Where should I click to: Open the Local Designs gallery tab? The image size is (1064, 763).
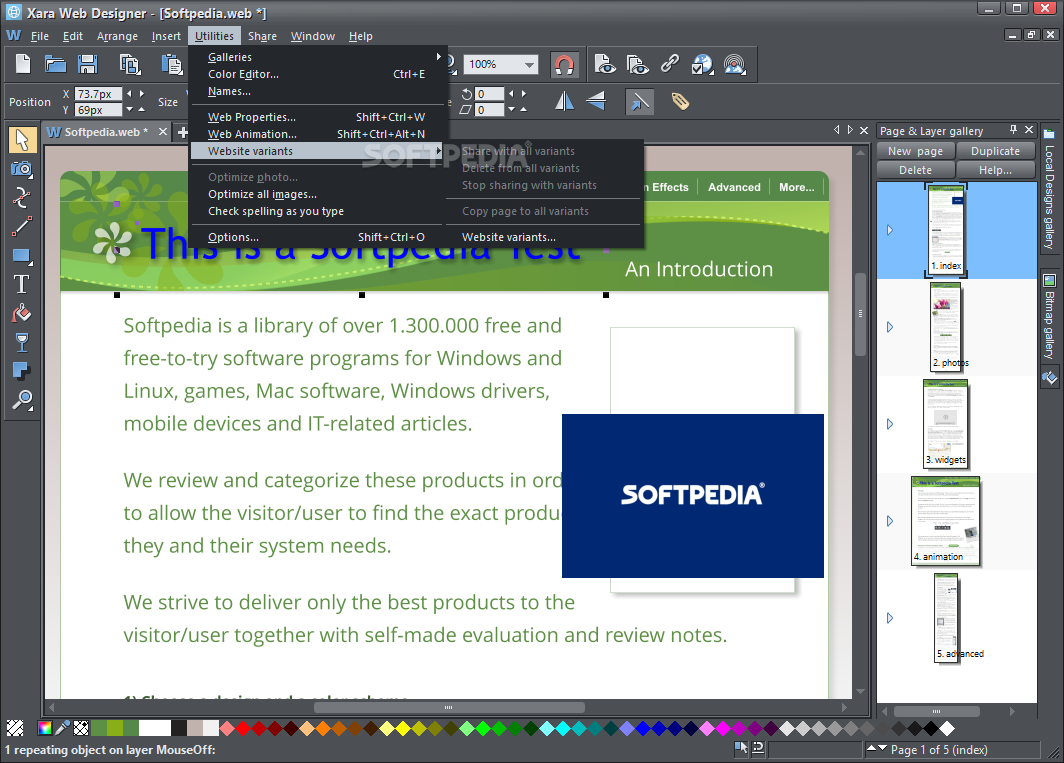[1049, 189]
